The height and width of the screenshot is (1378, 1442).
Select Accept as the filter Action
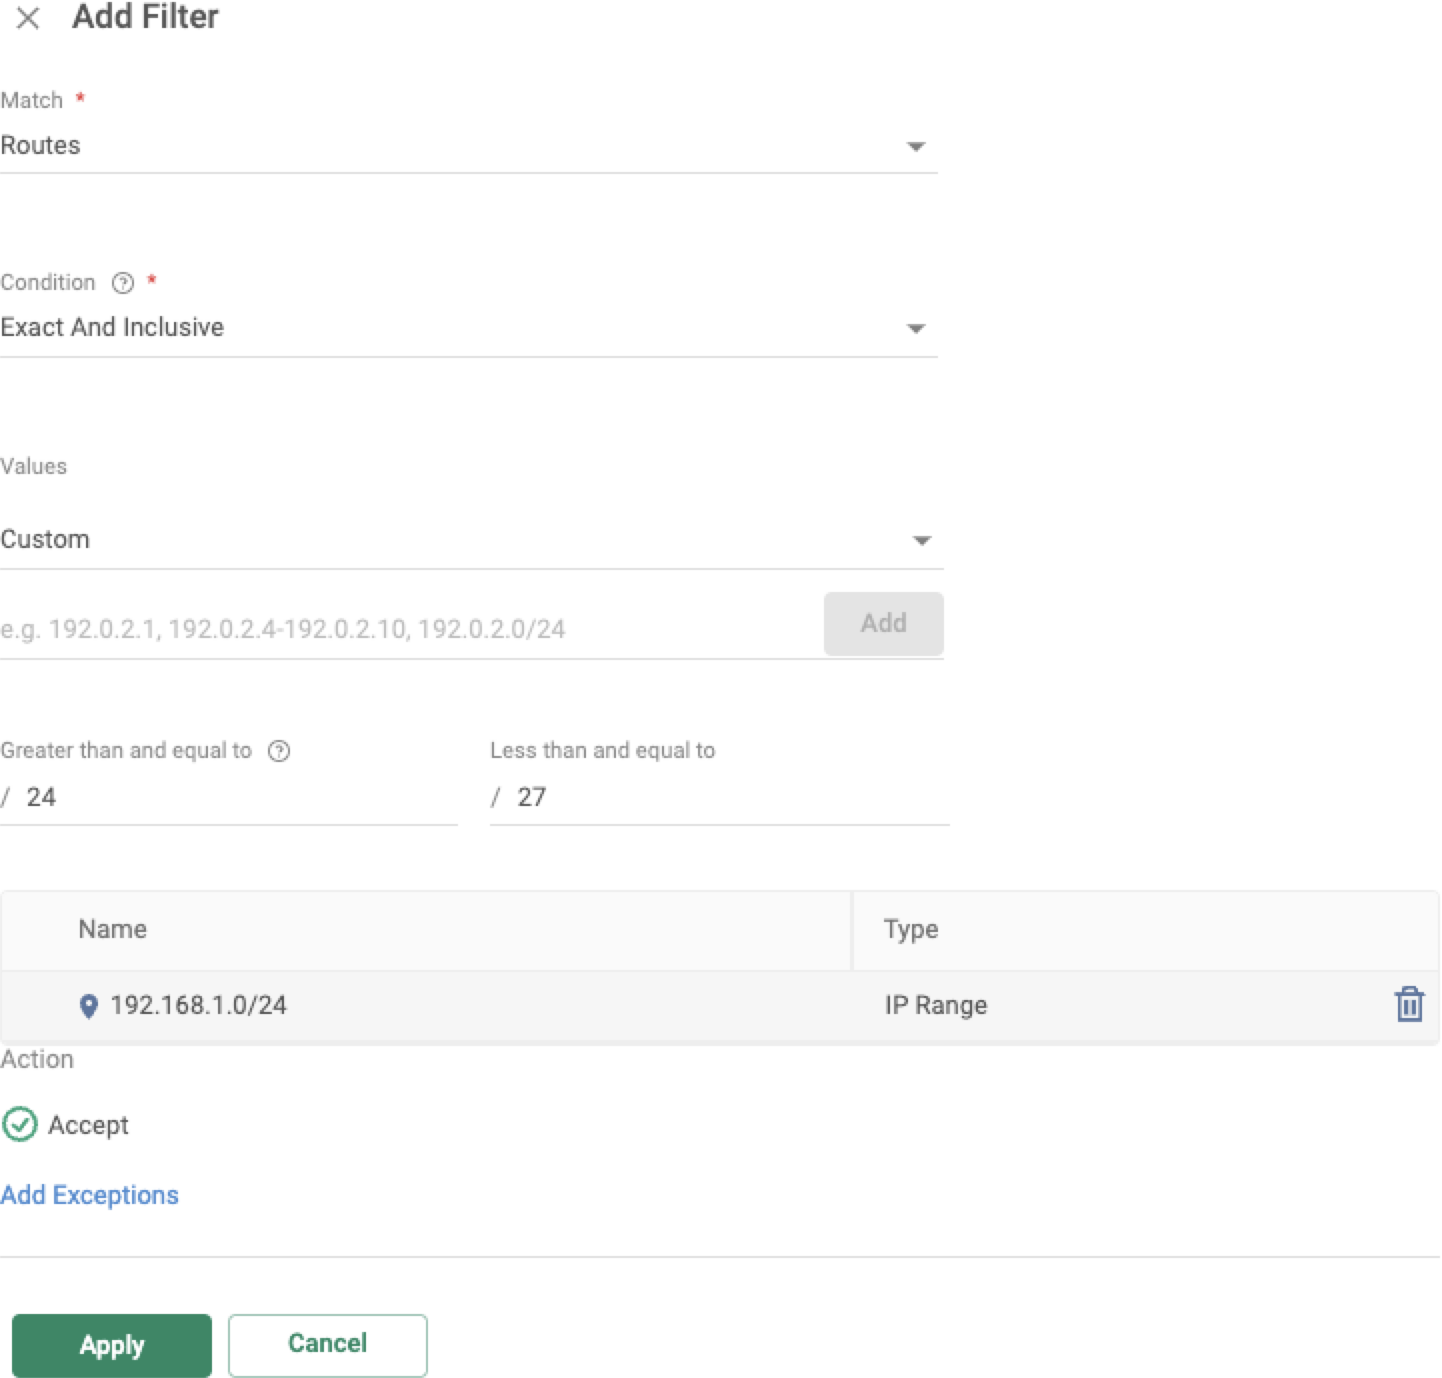click(85, 1124)
